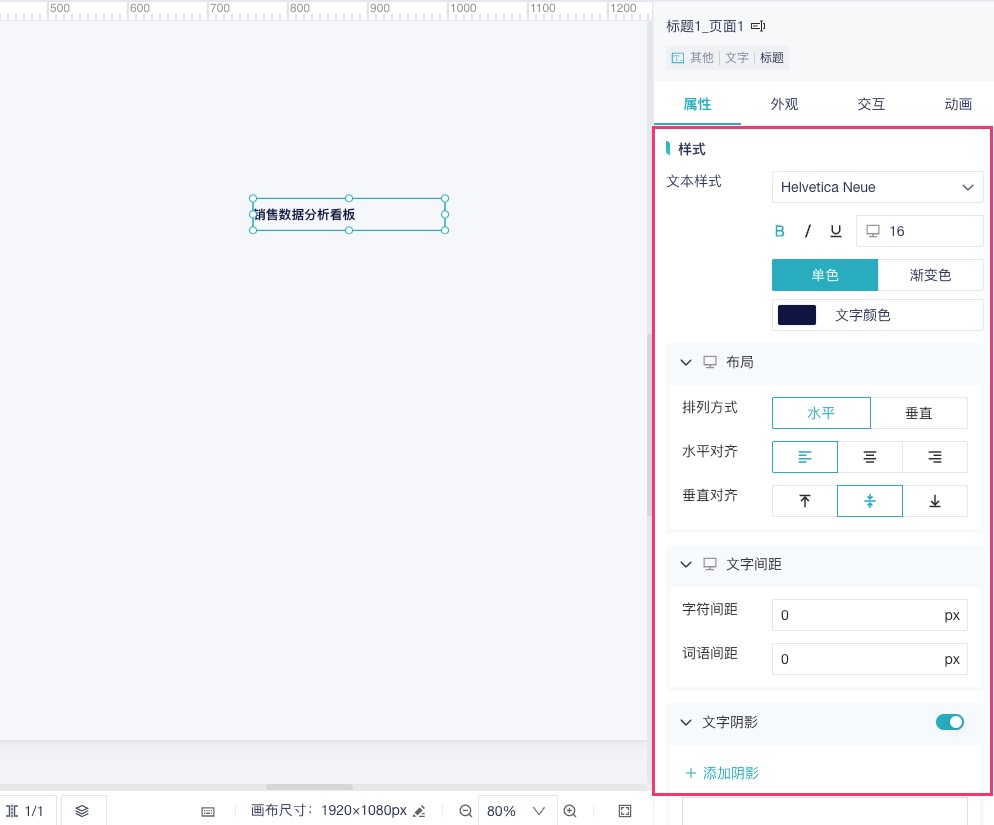The image size is (994, 825).
Task: Align text vertically to the middle
Action: [870, 501]
